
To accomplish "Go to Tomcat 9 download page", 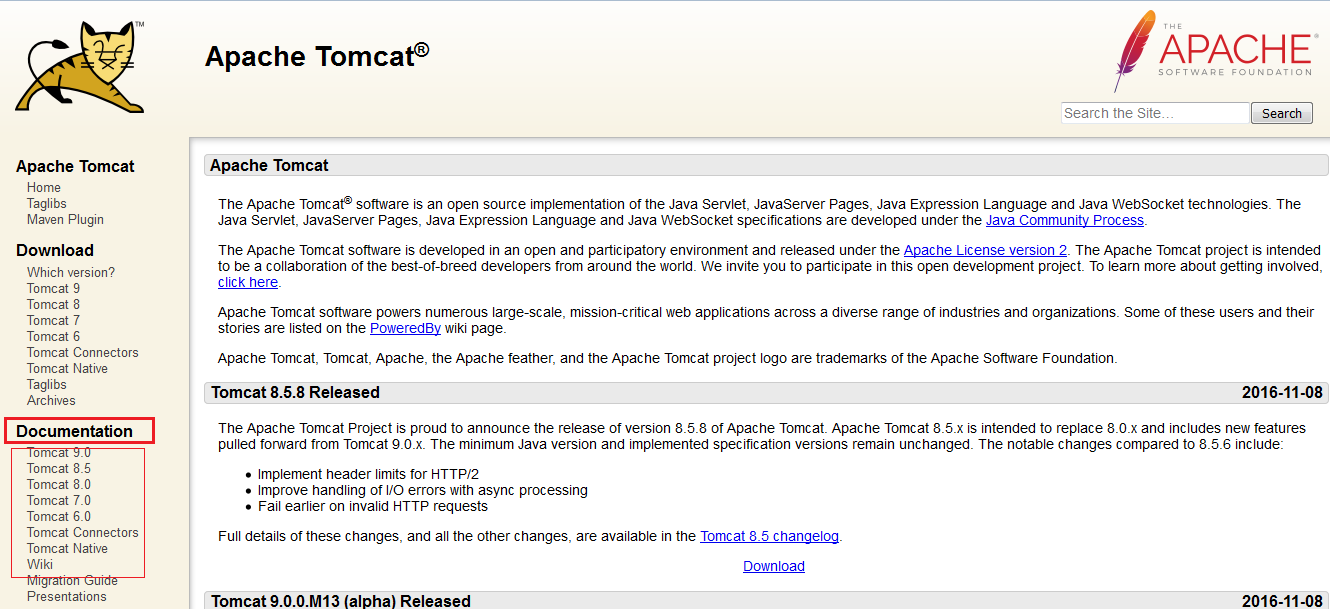I will point(53,289).
